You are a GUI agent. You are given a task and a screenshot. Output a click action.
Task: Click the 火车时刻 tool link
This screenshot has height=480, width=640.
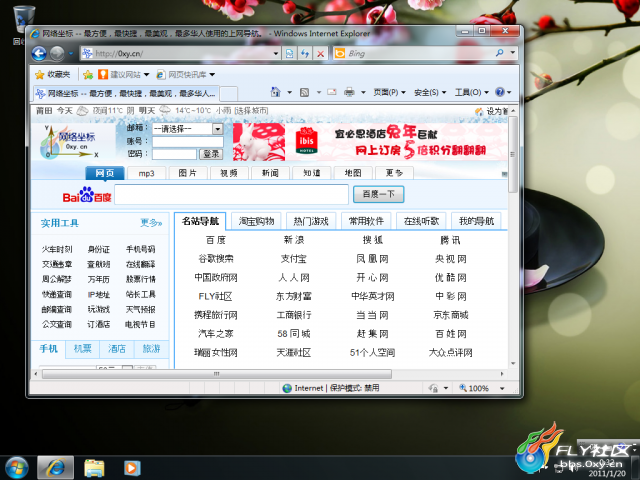(x=57, y=249)
